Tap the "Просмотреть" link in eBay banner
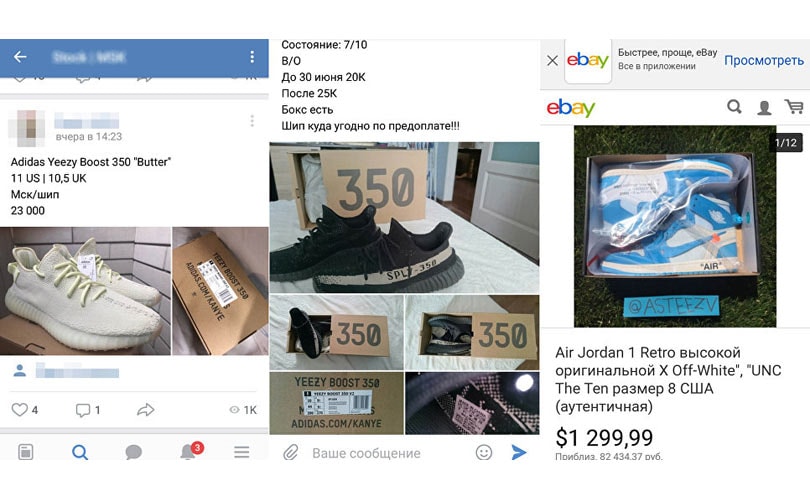 tap(764, 60)
